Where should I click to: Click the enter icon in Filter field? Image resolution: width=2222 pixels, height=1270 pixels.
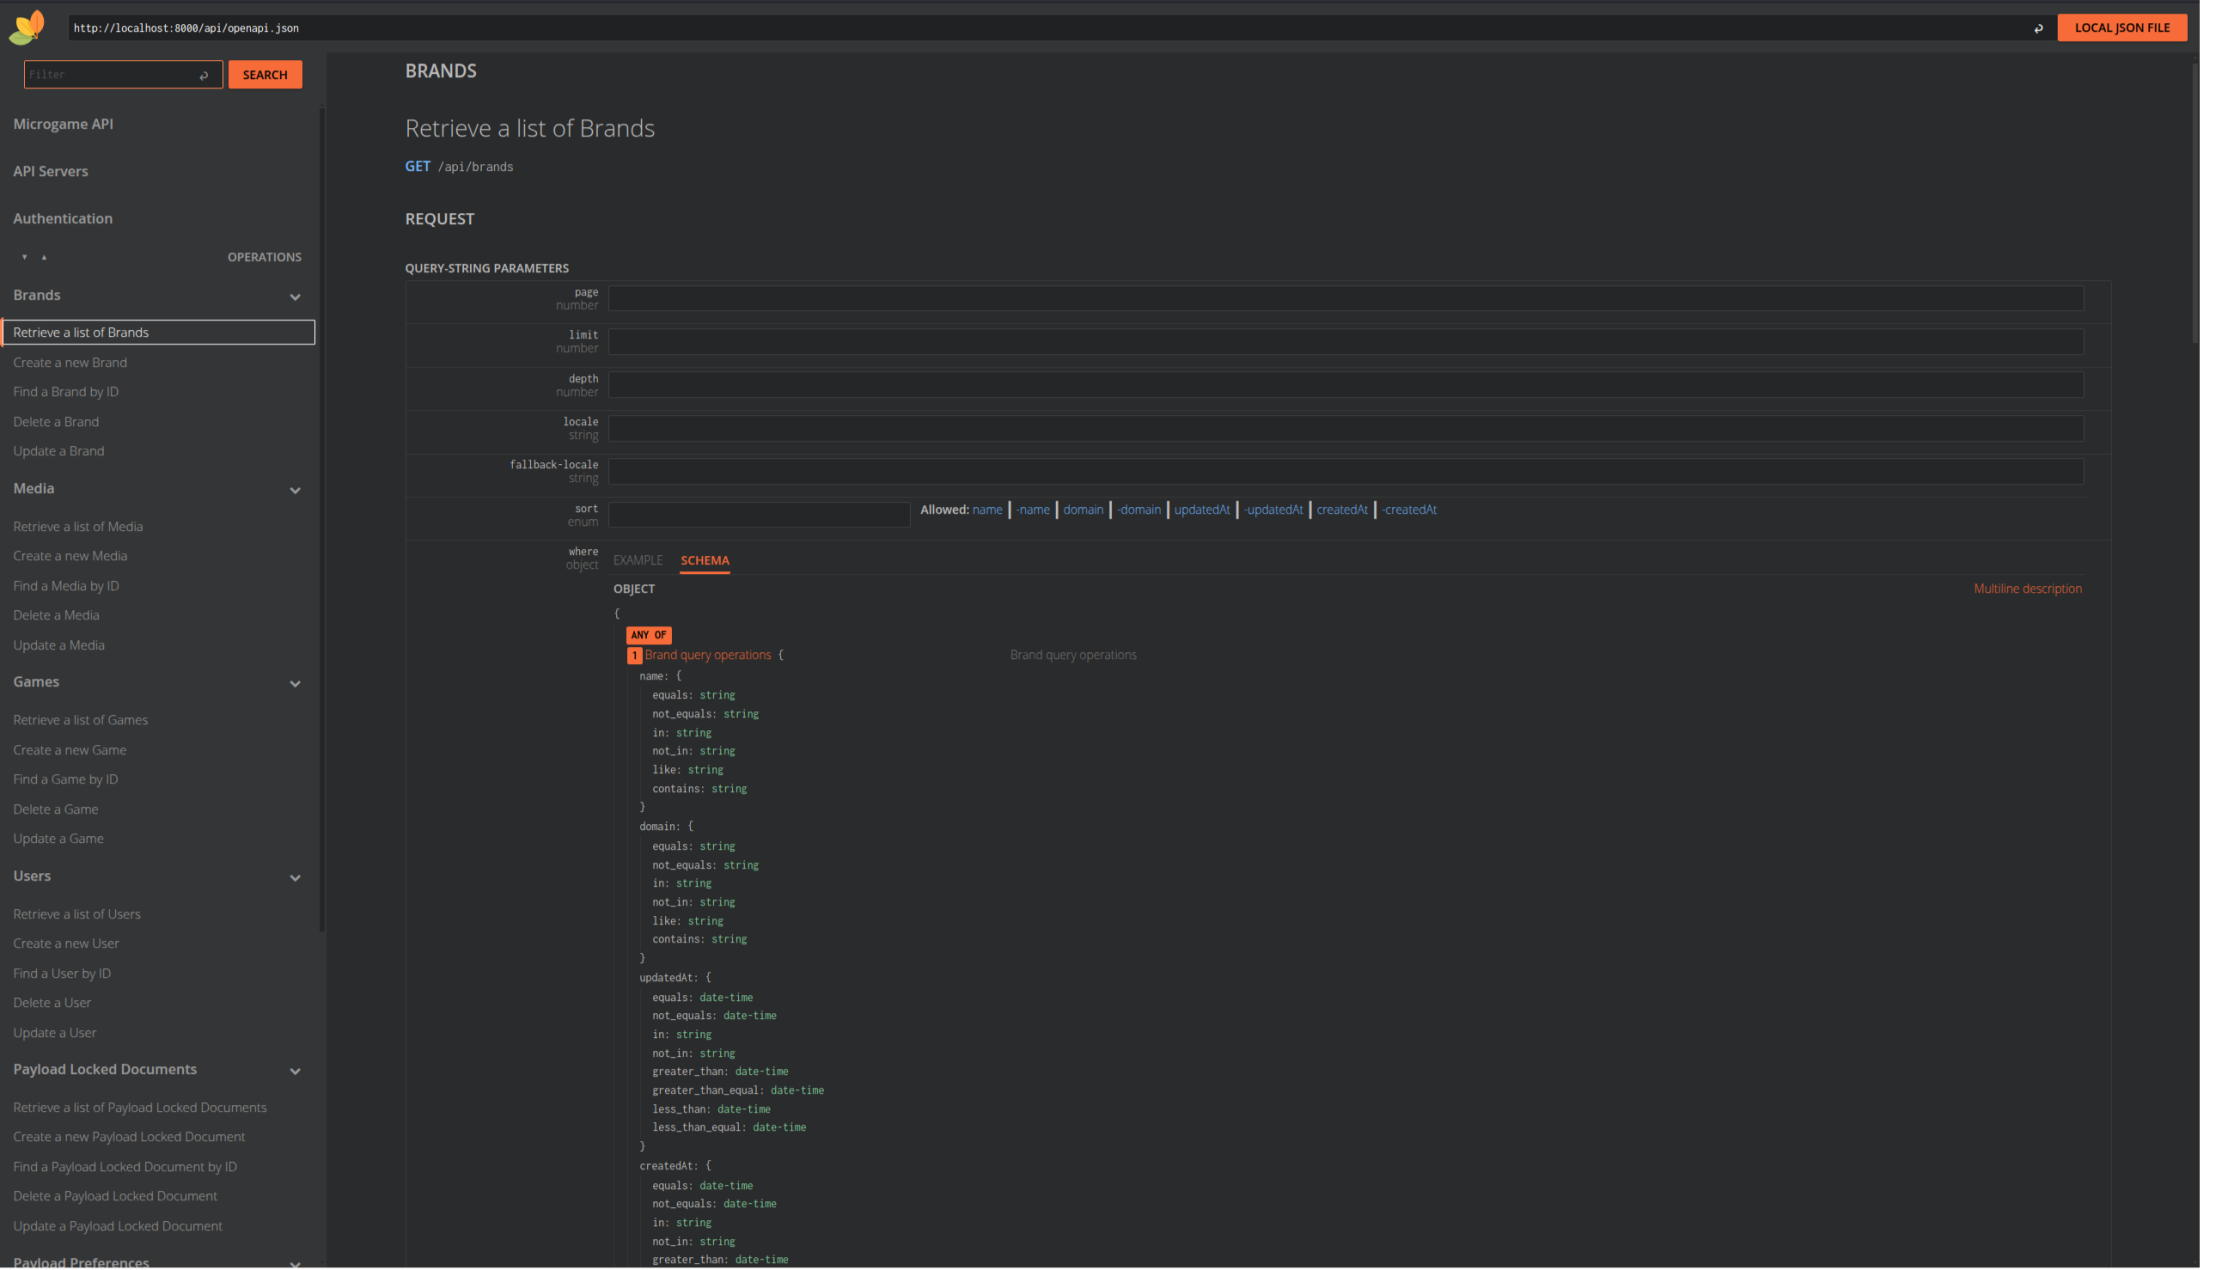(204, 75)
